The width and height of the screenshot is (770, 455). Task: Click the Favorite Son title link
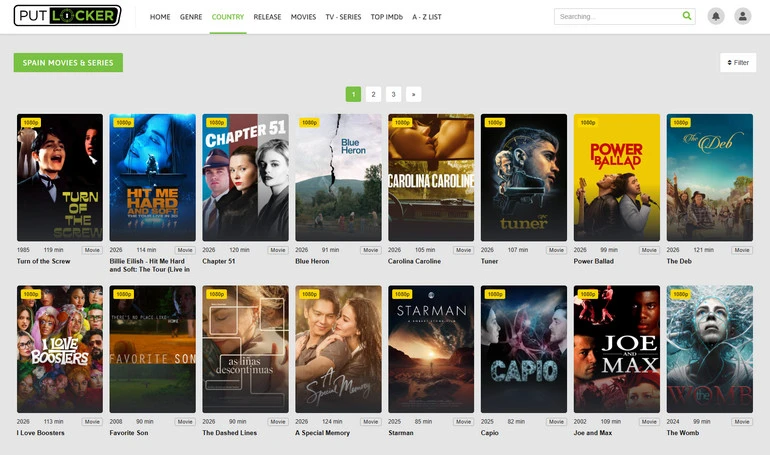pyautogui.click(x=129, y=433)
